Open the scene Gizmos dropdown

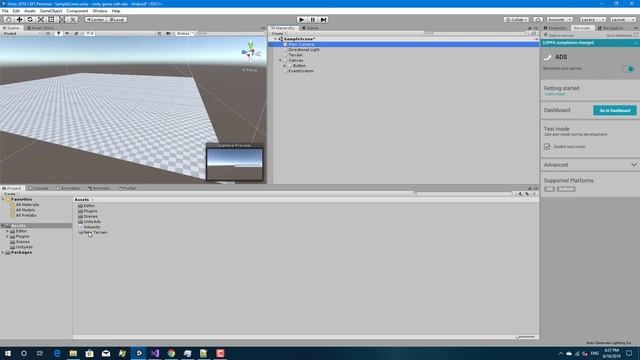click(184, 33)
